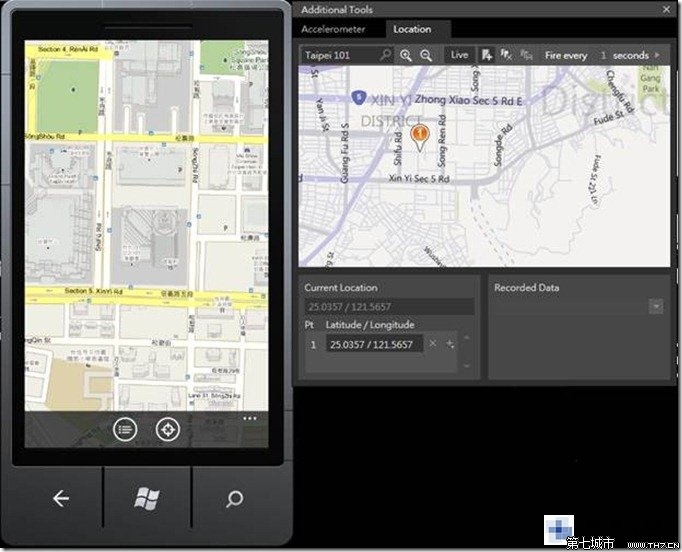Viewport: 682px width, 552px height.
Task: Click the clear all pushpins icon
Action: tap(507, 56)
